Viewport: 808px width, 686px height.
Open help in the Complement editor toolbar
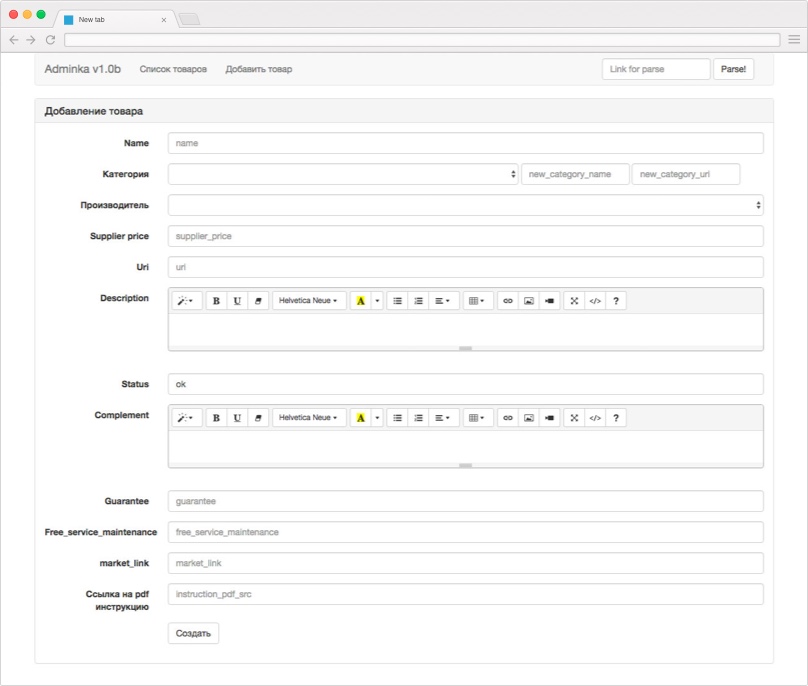click(x=616, y=418)
